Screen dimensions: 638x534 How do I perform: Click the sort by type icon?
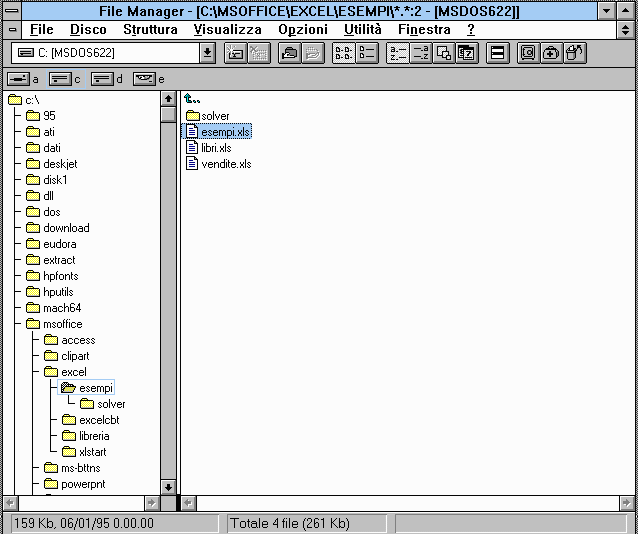pos(421,53)
